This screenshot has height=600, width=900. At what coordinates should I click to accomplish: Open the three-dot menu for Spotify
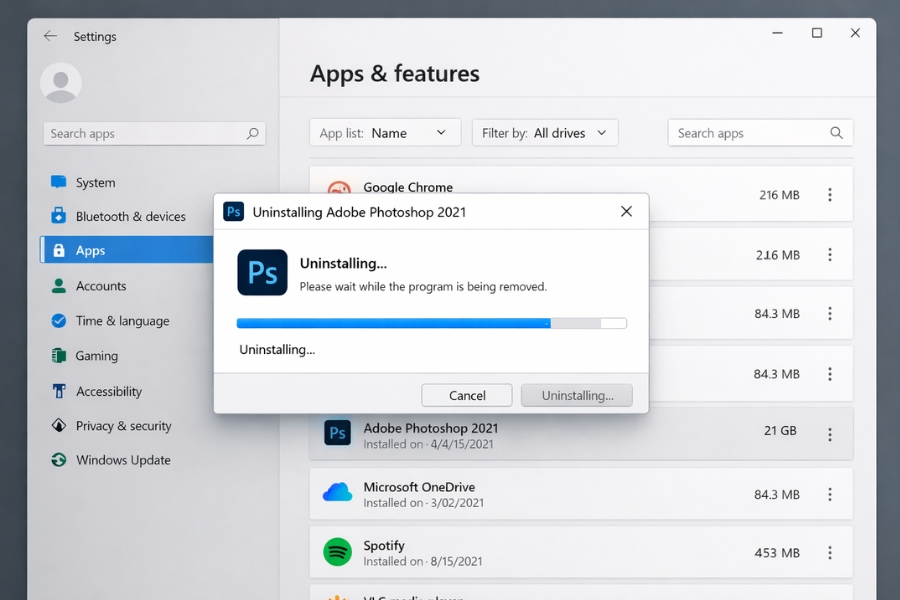(829, 552)
